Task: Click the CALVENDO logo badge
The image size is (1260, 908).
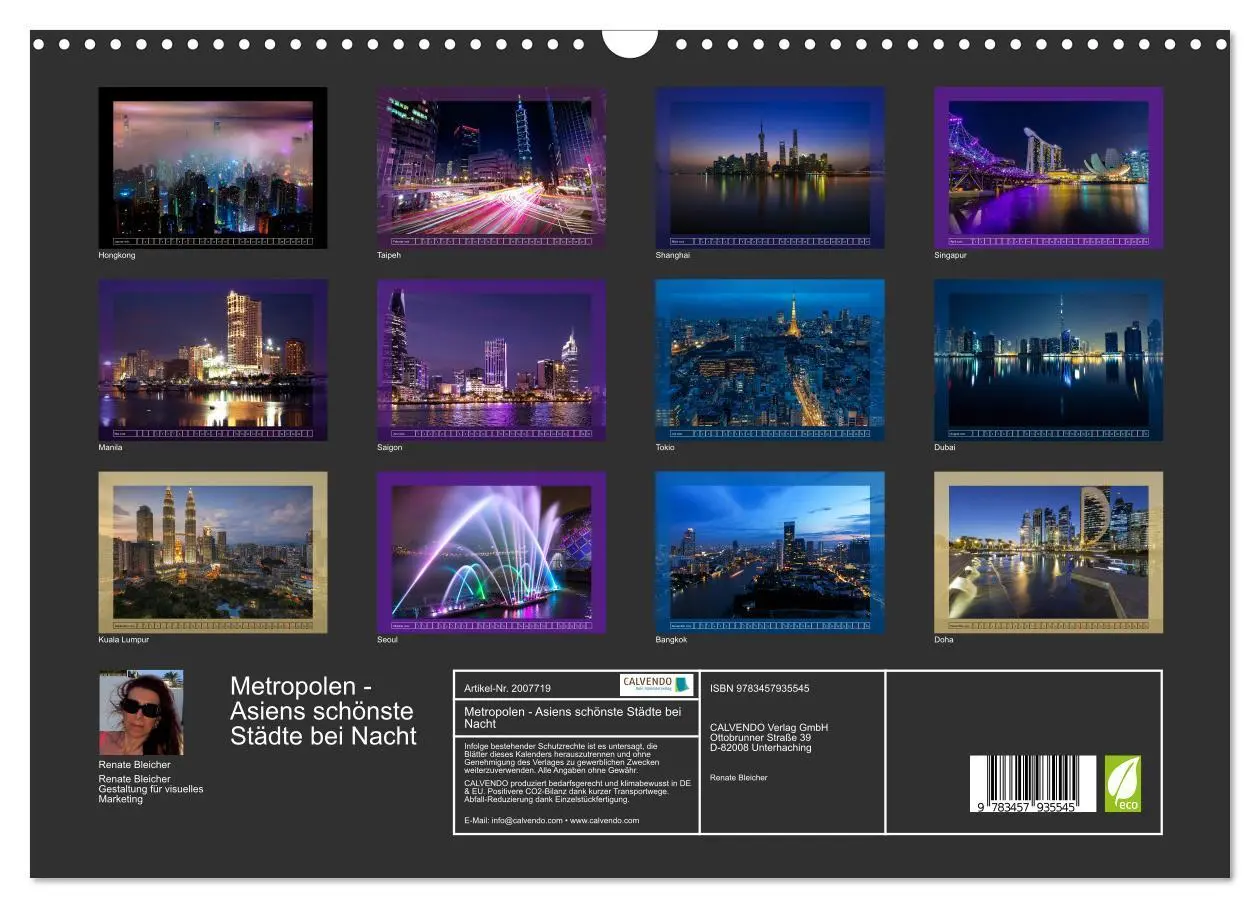Action: point(657,685)
